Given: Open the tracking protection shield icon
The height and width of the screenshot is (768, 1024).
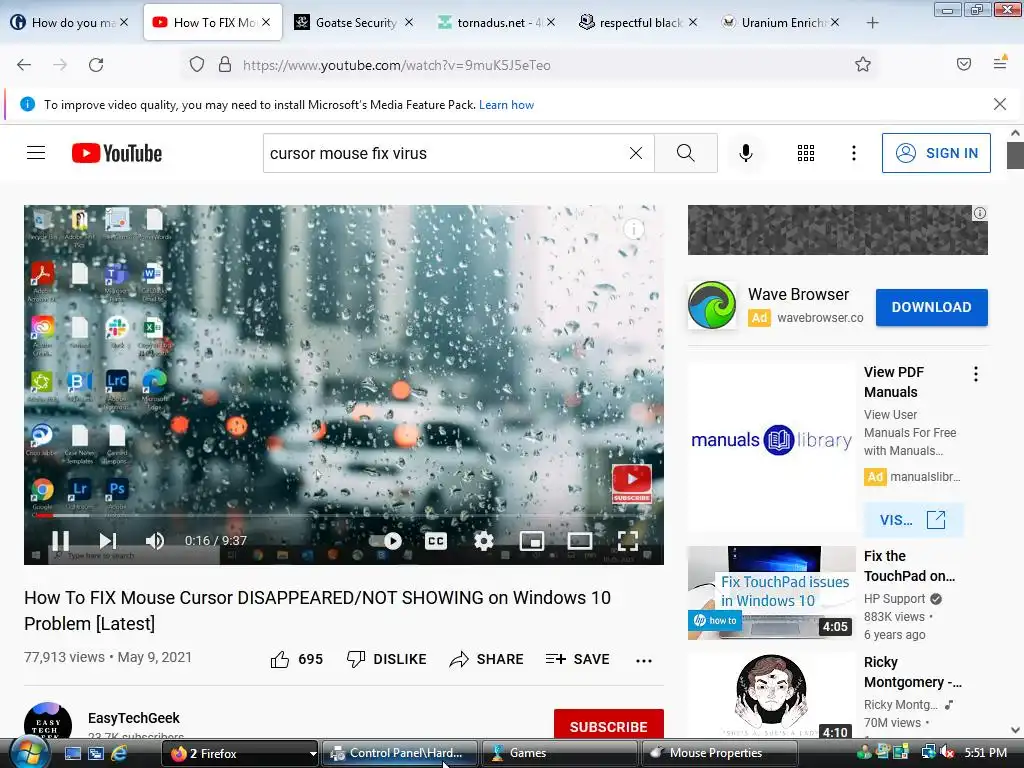Looking at the screenshot, I should point(197,65).
